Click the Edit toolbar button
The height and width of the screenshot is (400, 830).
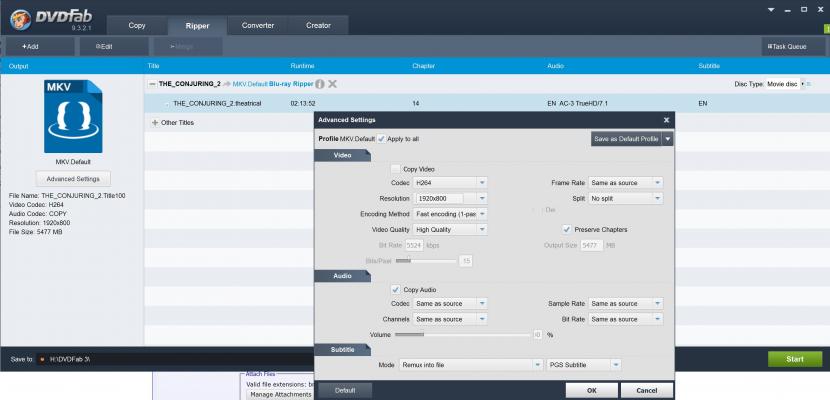click(x=104, y=46)
